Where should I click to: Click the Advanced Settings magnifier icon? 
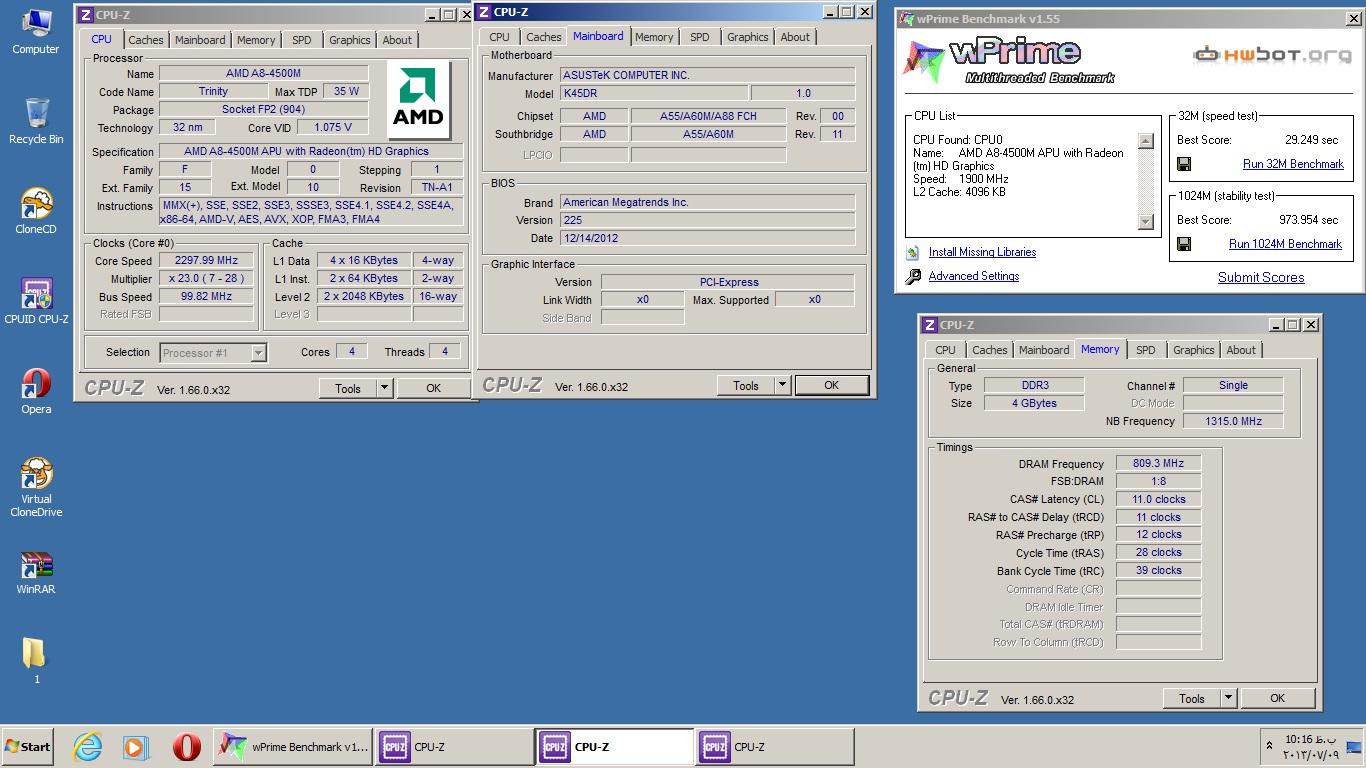(x=912, y=277)
